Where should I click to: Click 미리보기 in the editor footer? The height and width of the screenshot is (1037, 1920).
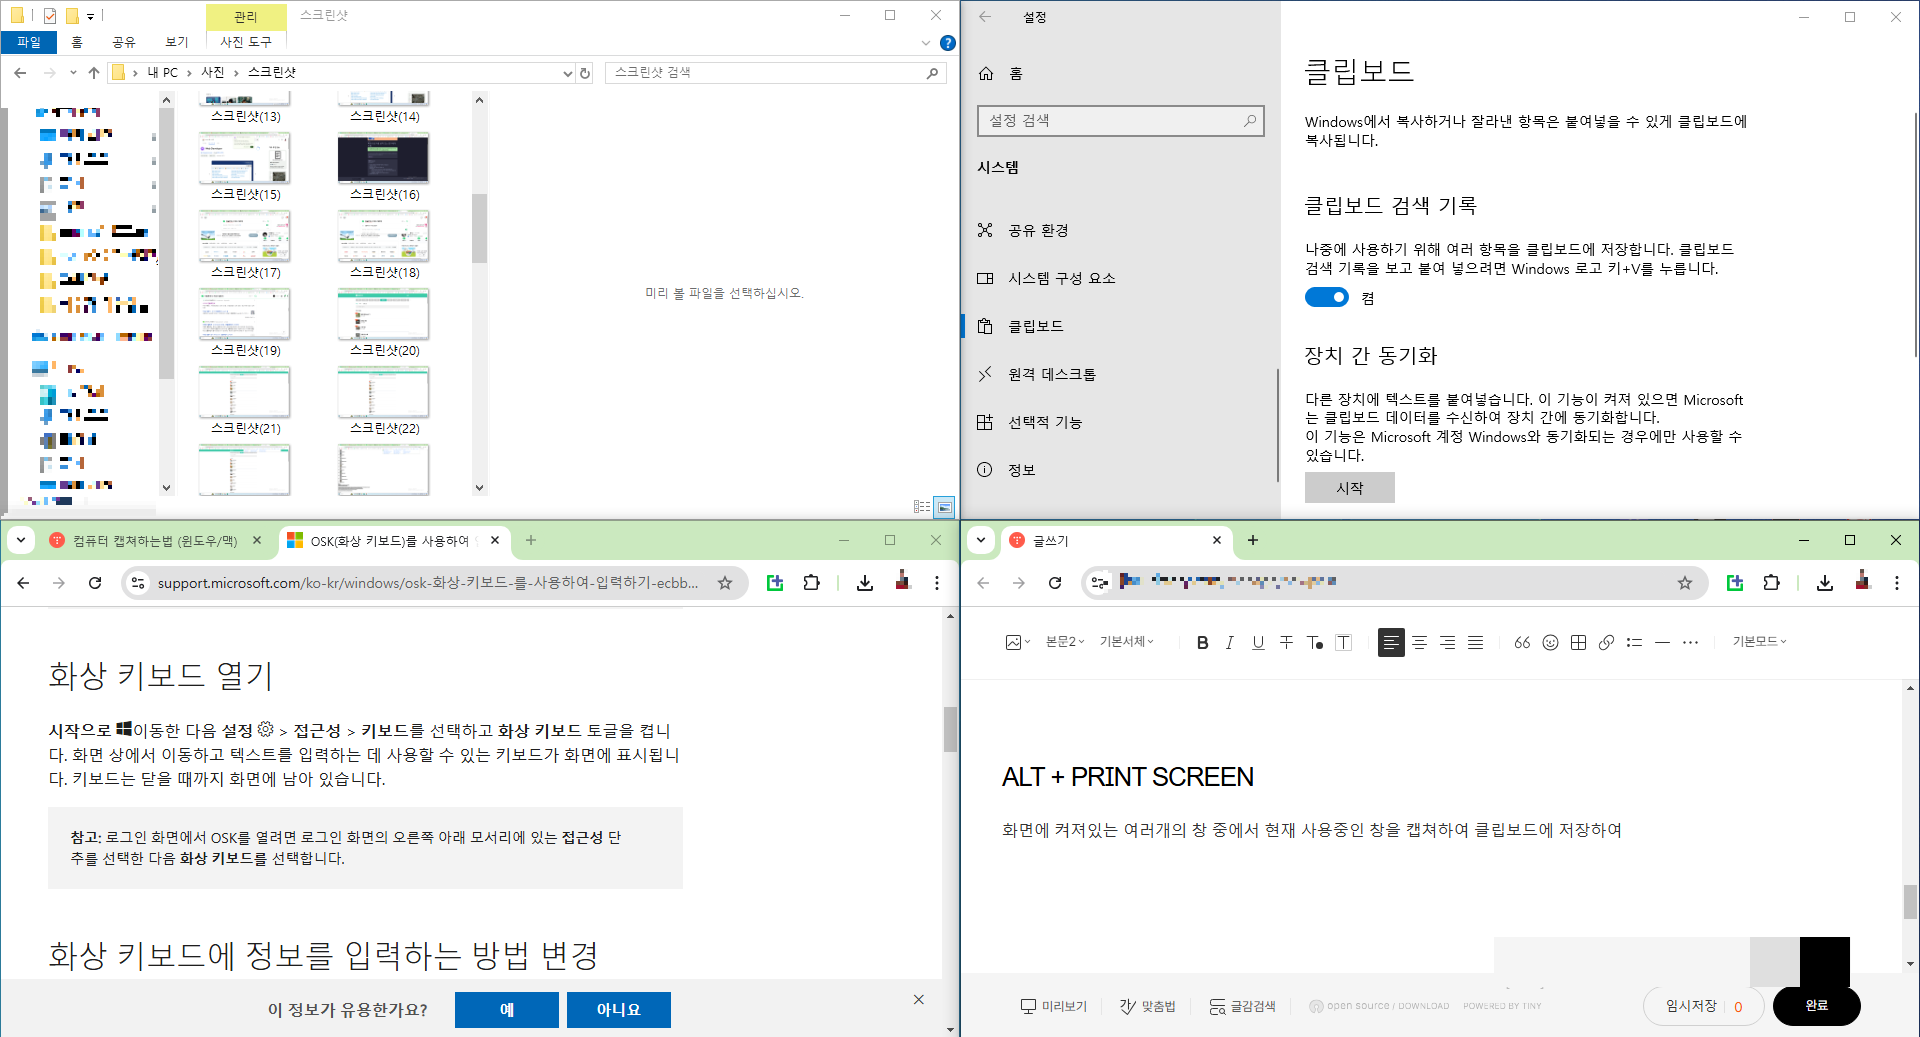point(1054,1006)
